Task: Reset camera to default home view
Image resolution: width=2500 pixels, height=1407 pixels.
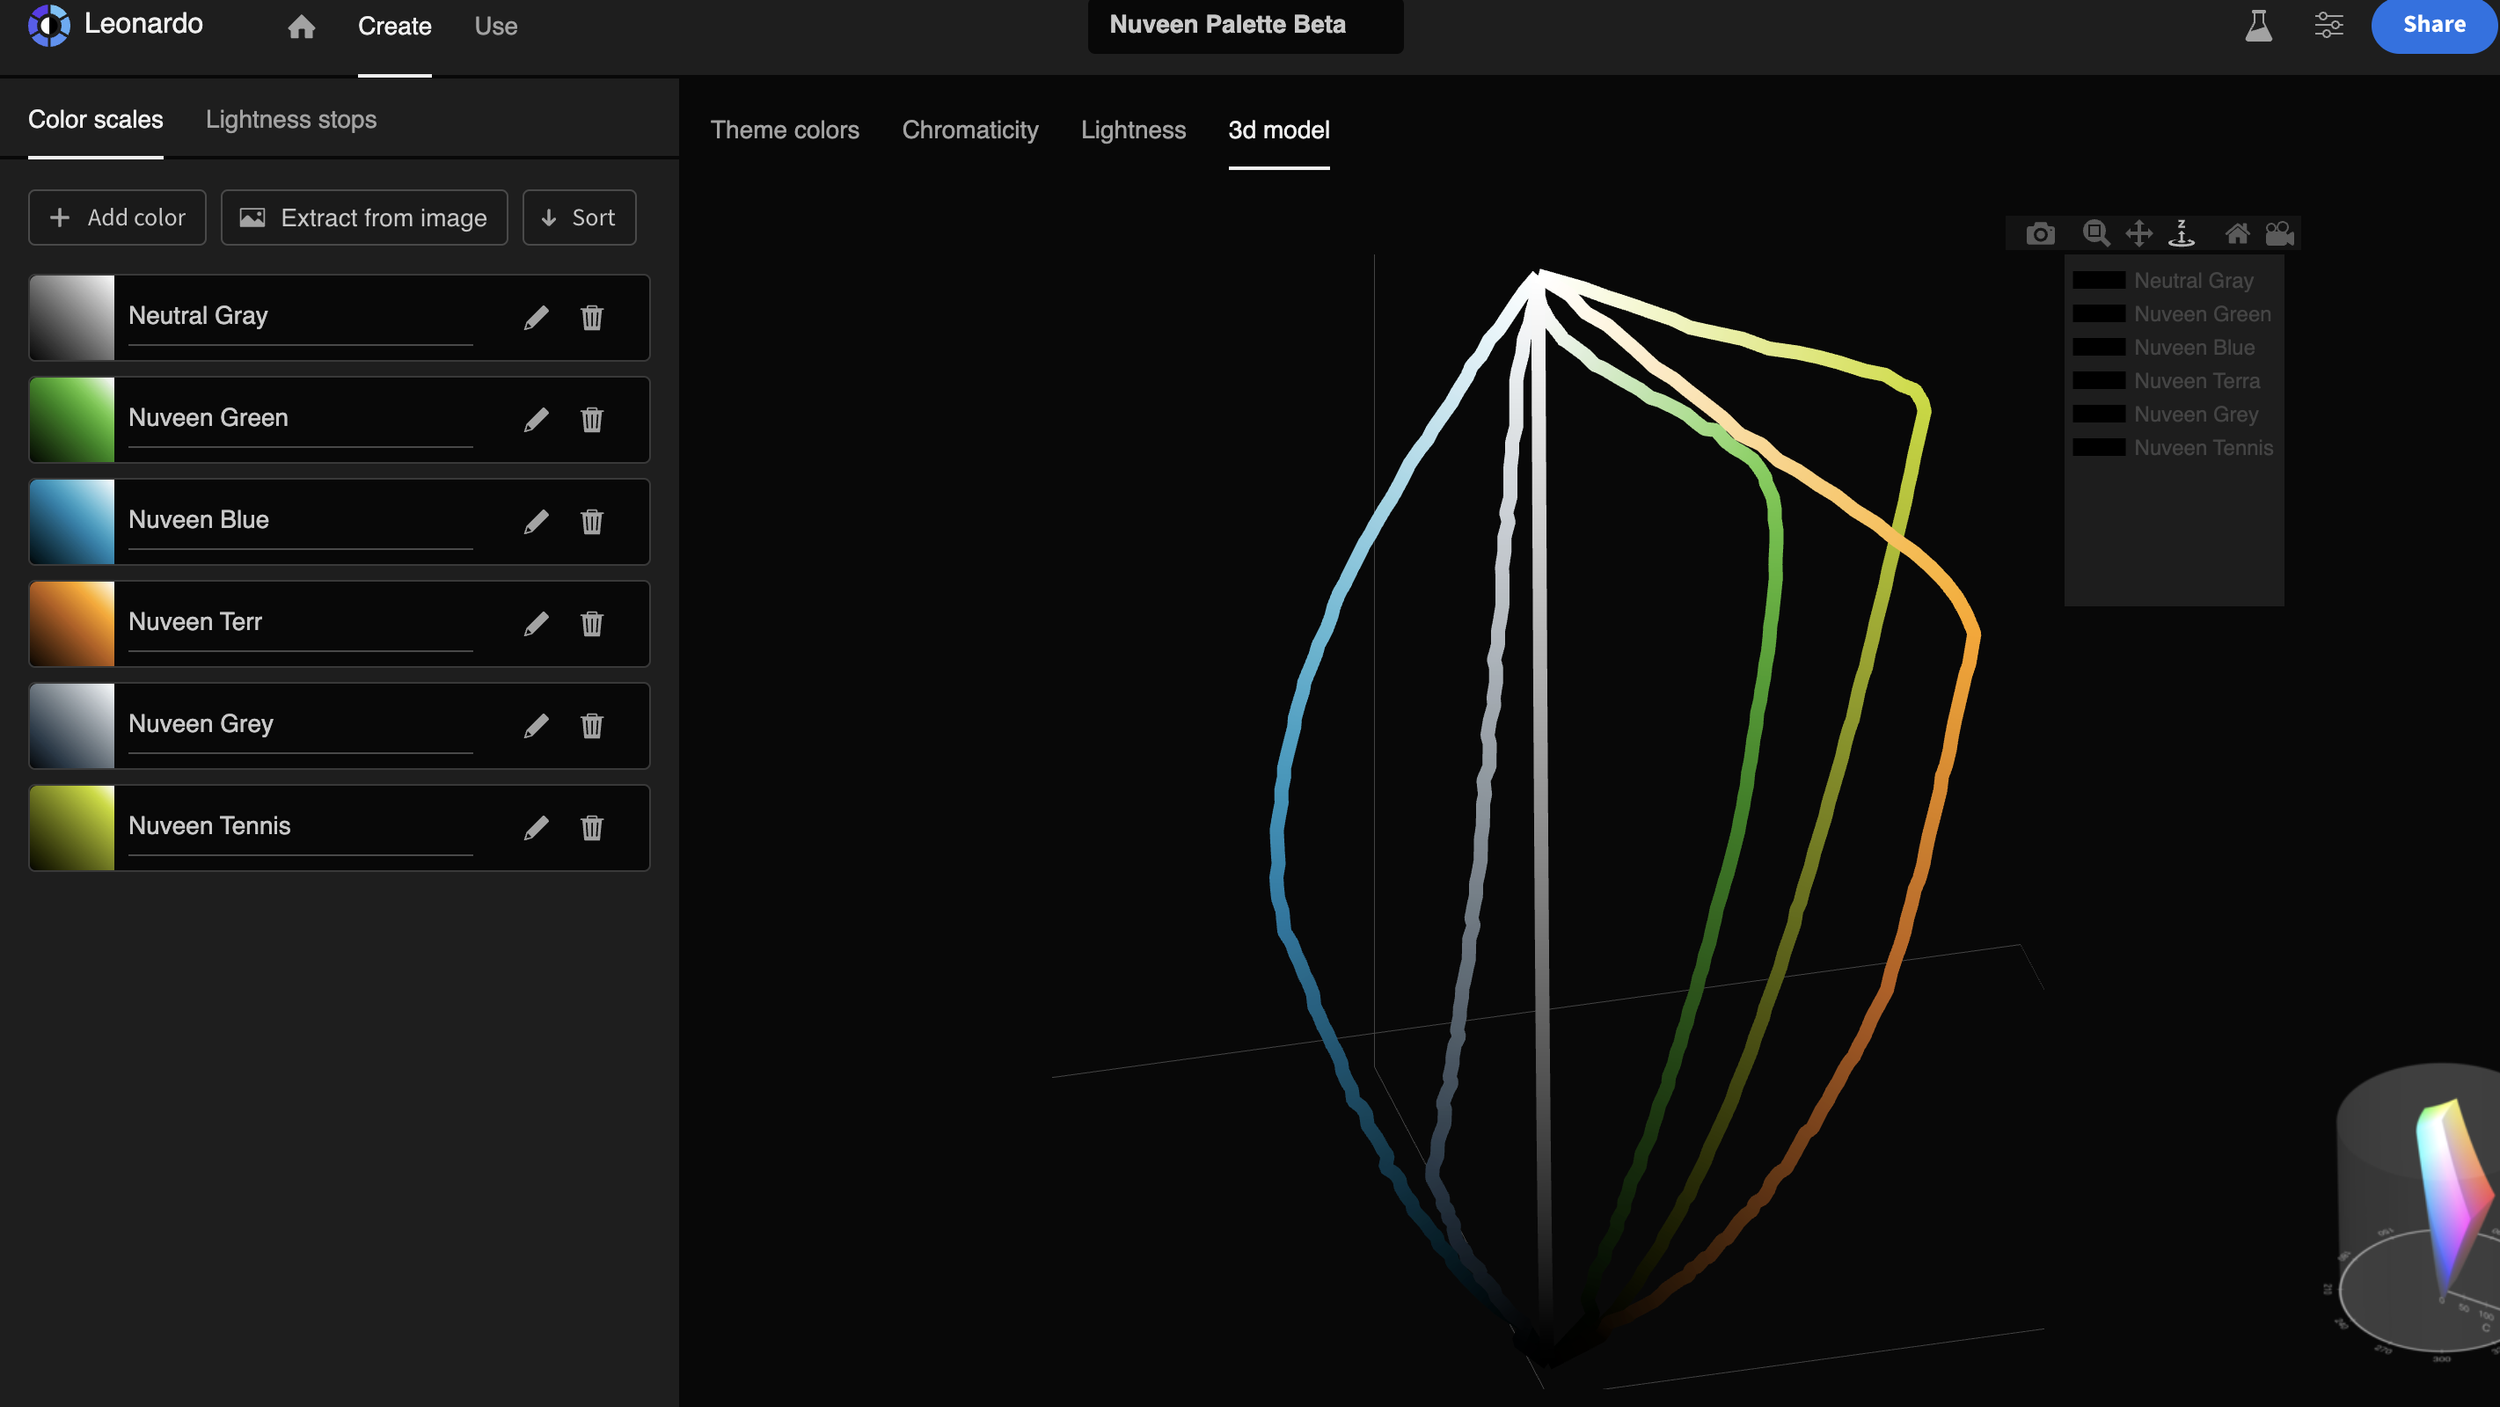Action: coord(2237,234)
